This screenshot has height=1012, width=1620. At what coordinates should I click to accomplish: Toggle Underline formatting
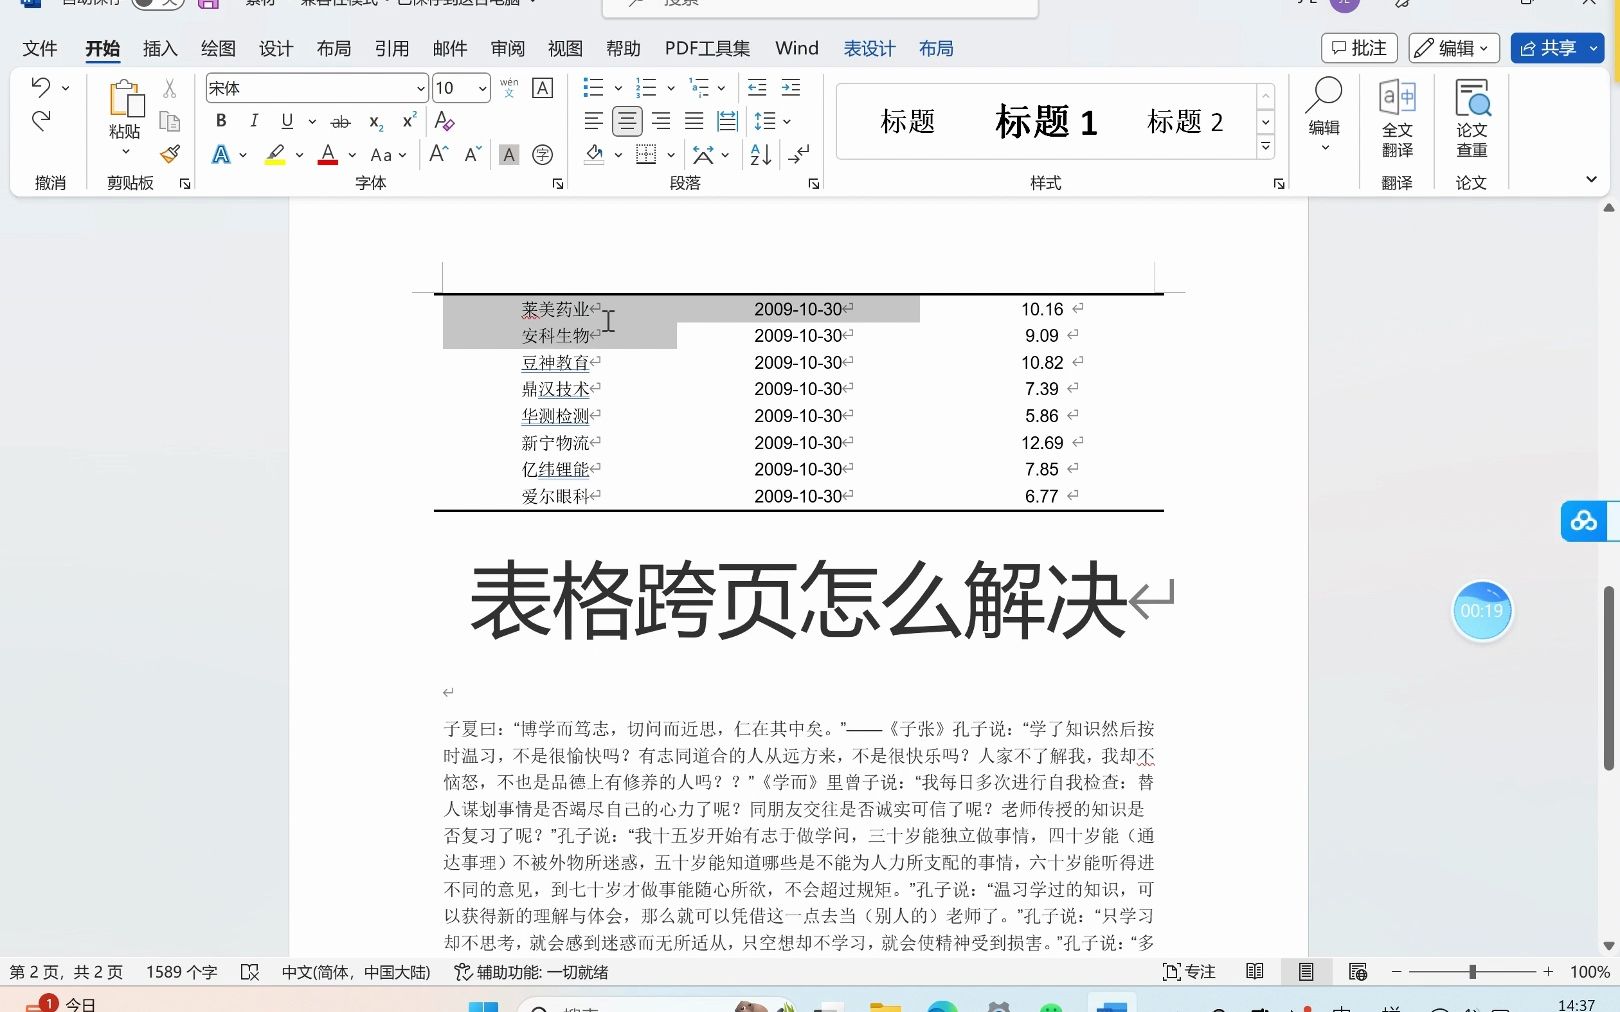coord(287,121)
